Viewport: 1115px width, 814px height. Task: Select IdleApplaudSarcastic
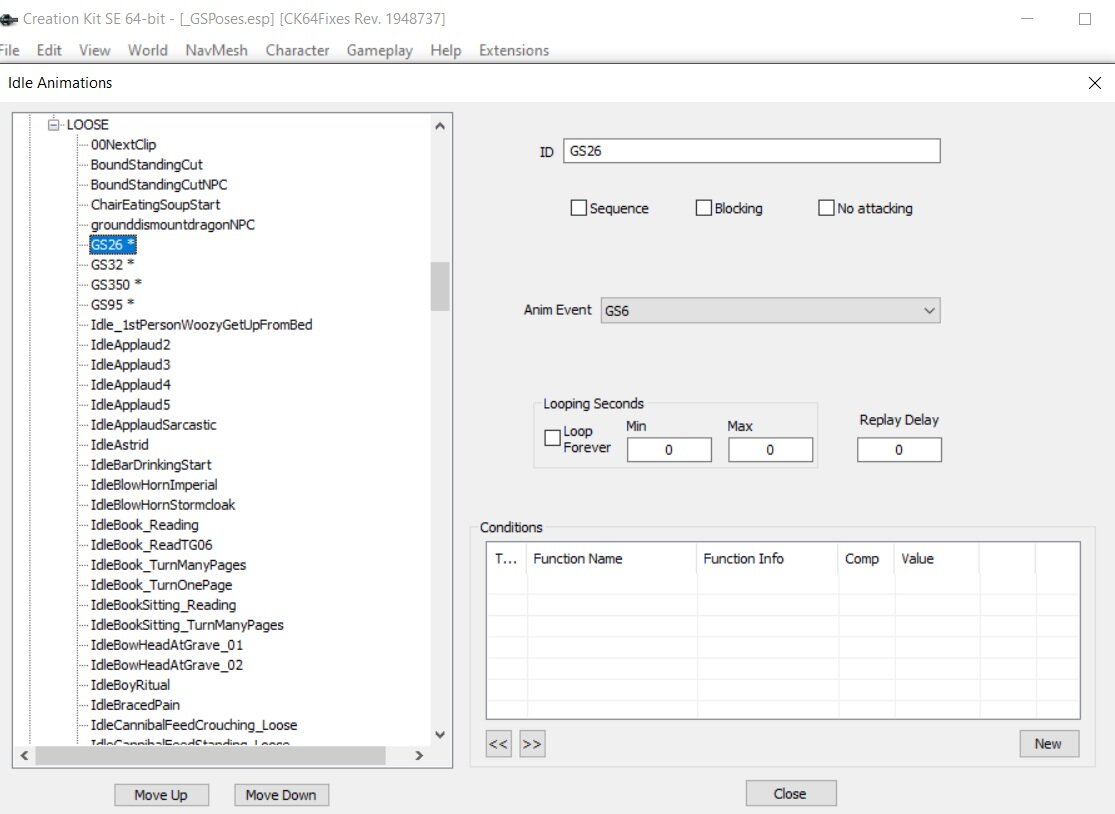(x=153, y=424)
